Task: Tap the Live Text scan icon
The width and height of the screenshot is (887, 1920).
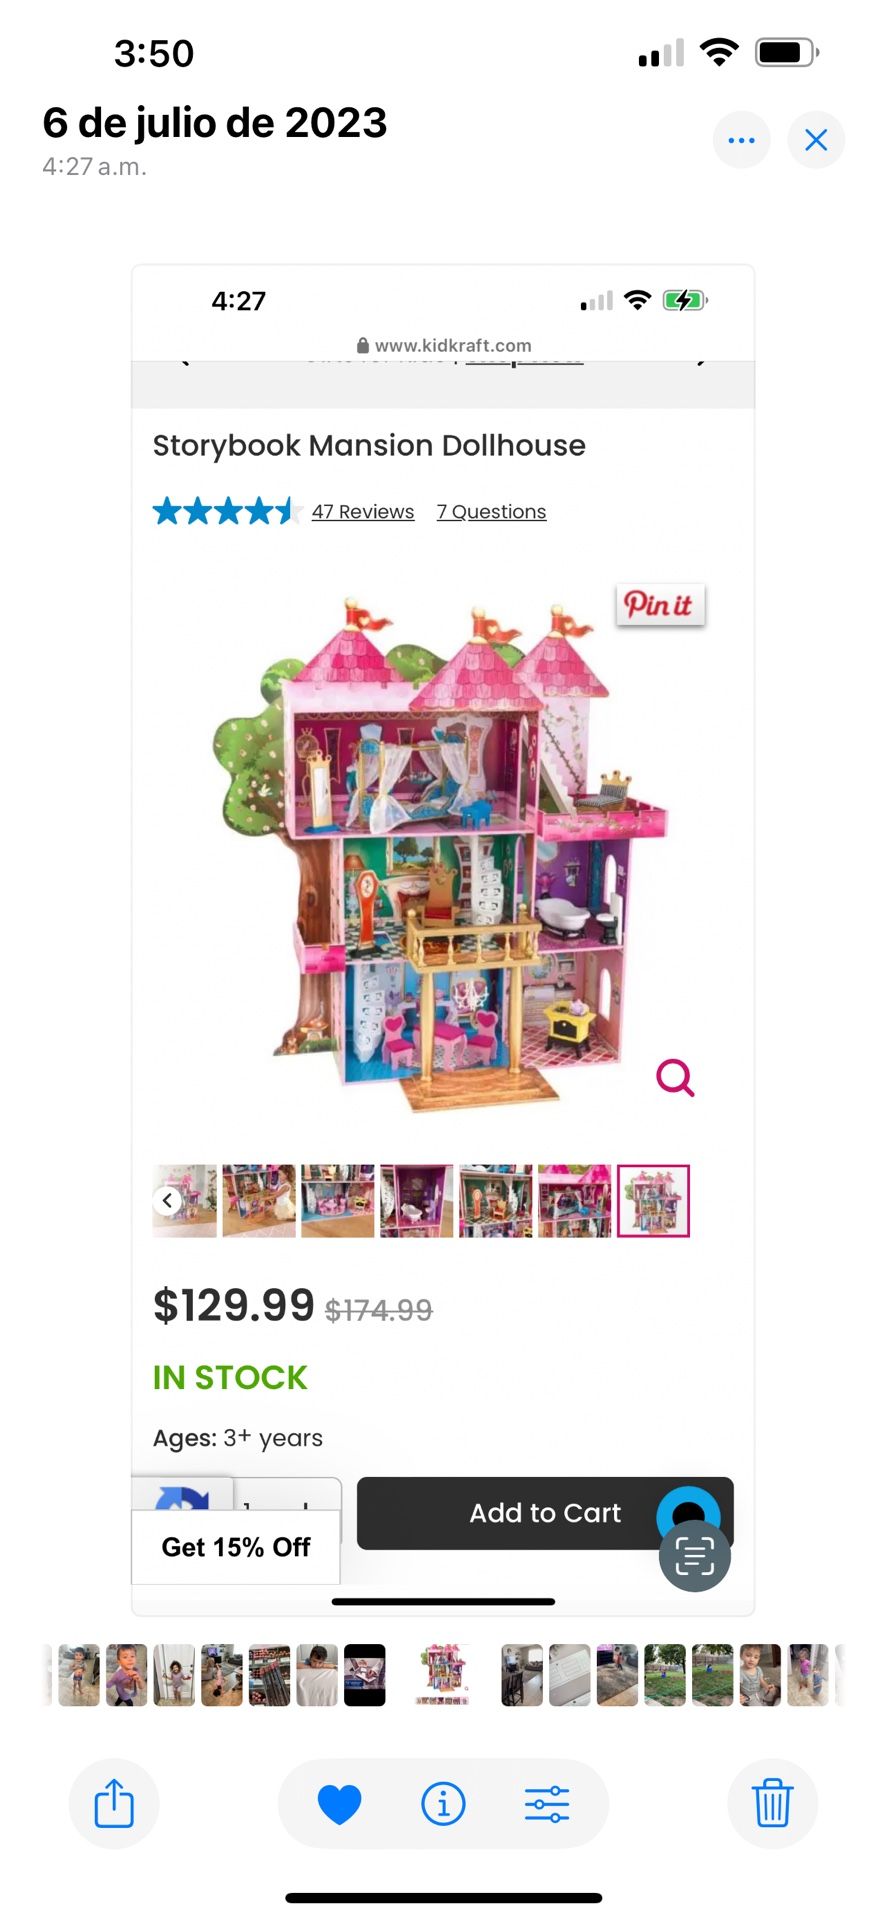Action: [694, 1556]
